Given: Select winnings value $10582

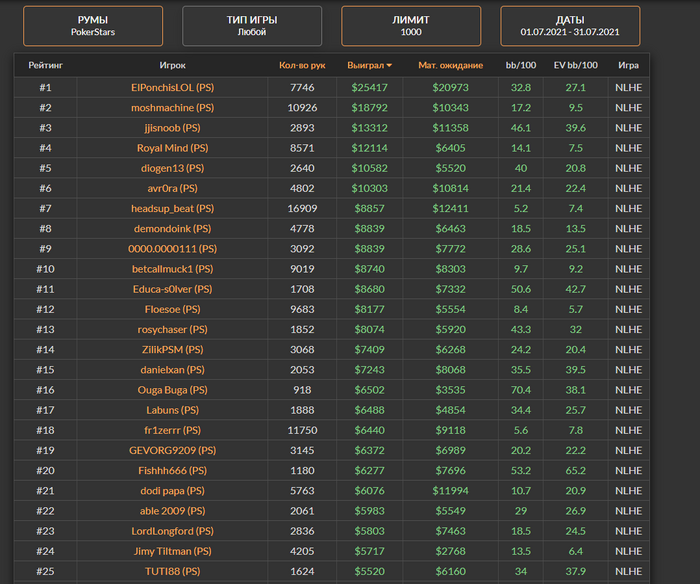Looking at the screenshot, I should (x=369, y=168).
